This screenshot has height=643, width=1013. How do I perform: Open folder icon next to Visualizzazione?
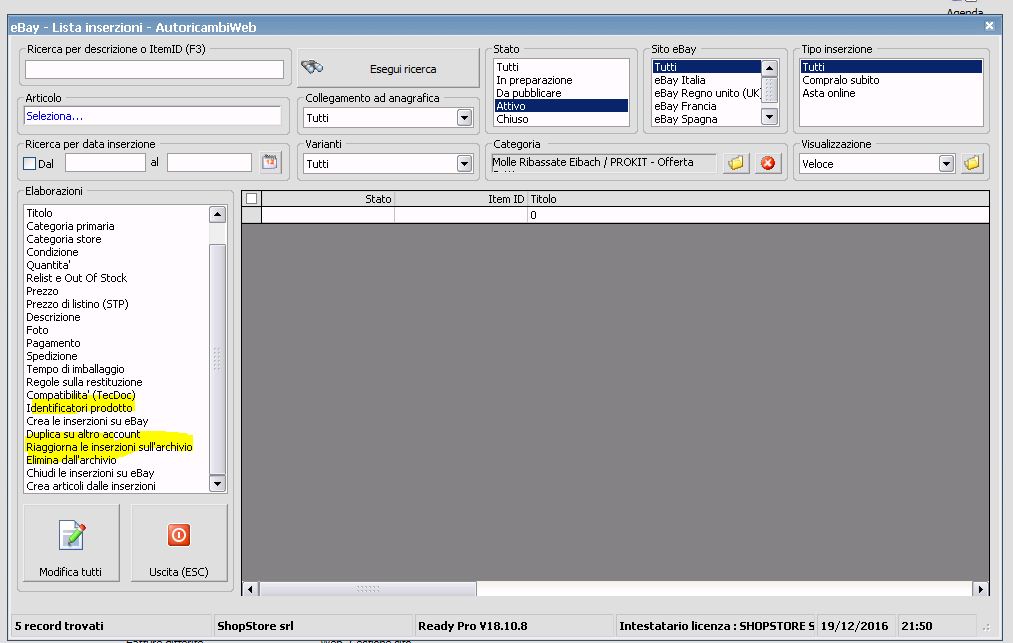pos(972,163)
